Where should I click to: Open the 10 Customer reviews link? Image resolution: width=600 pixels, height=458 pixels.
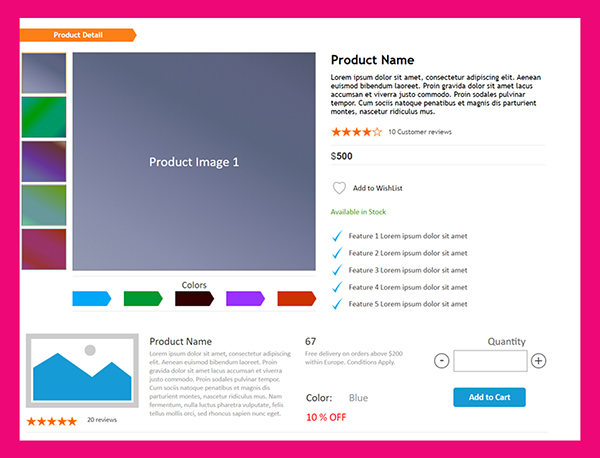point(420,132)
